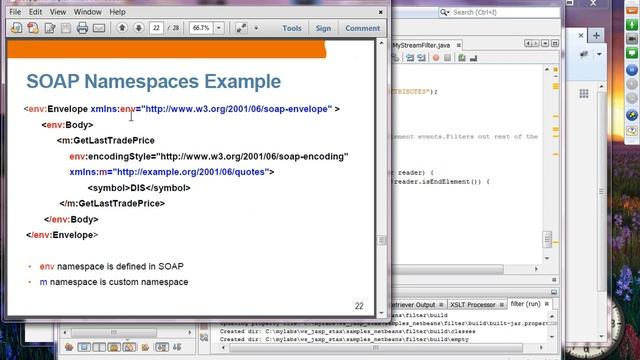Open the zoom percentage dropdown arrow
640x360 pixels.
(x=219, y=28)
